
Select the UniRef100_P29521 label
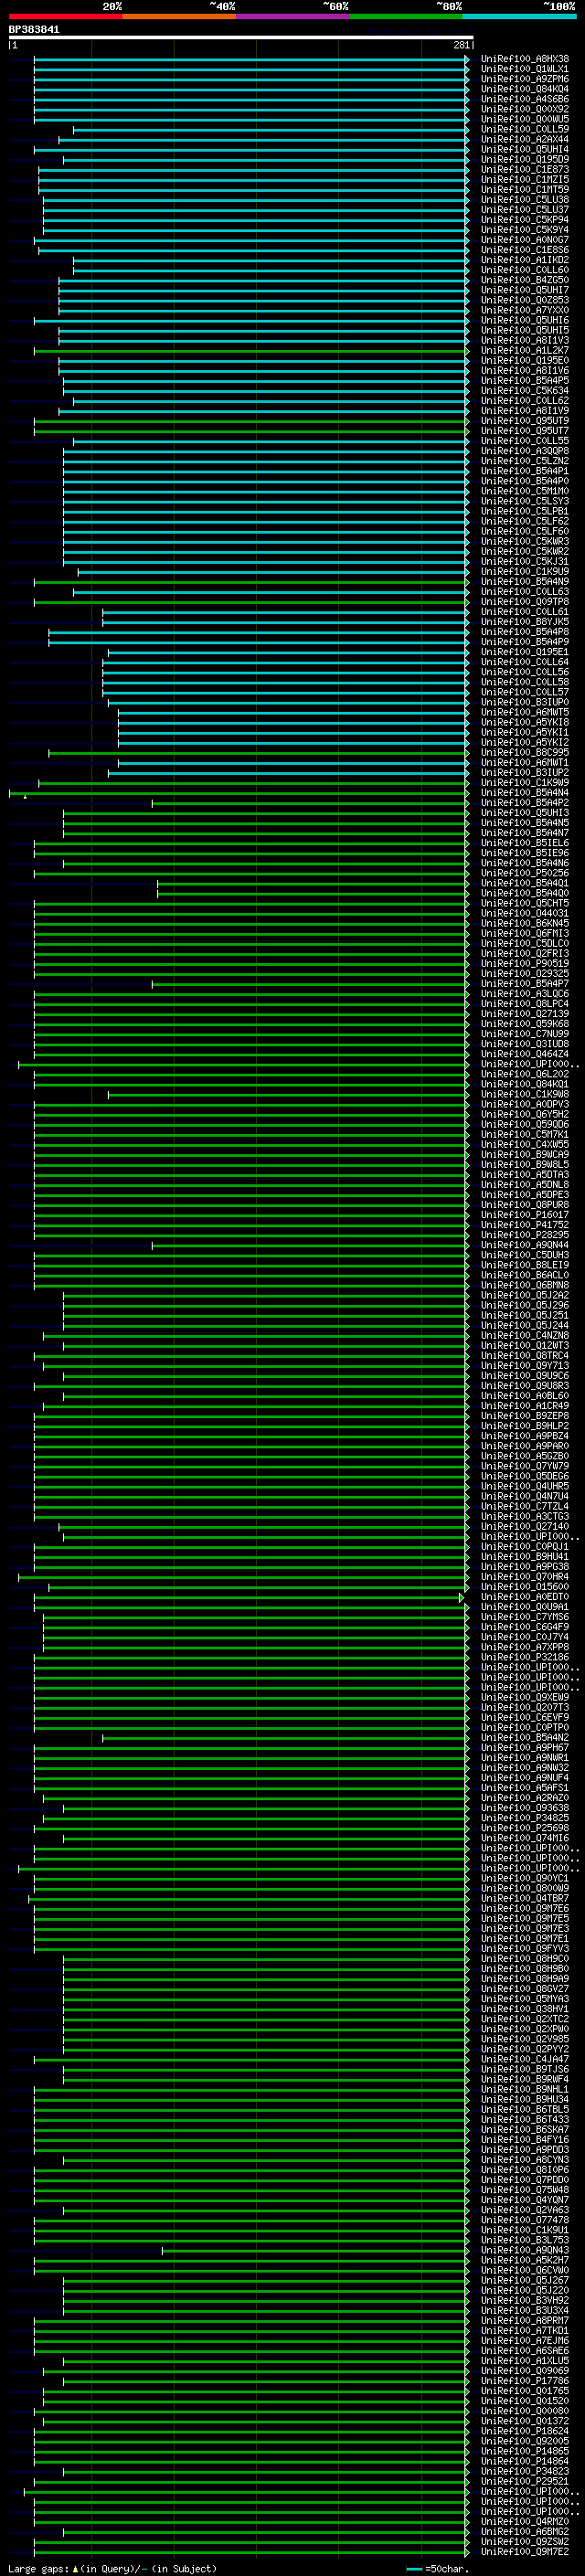(x=525, y=2481)
